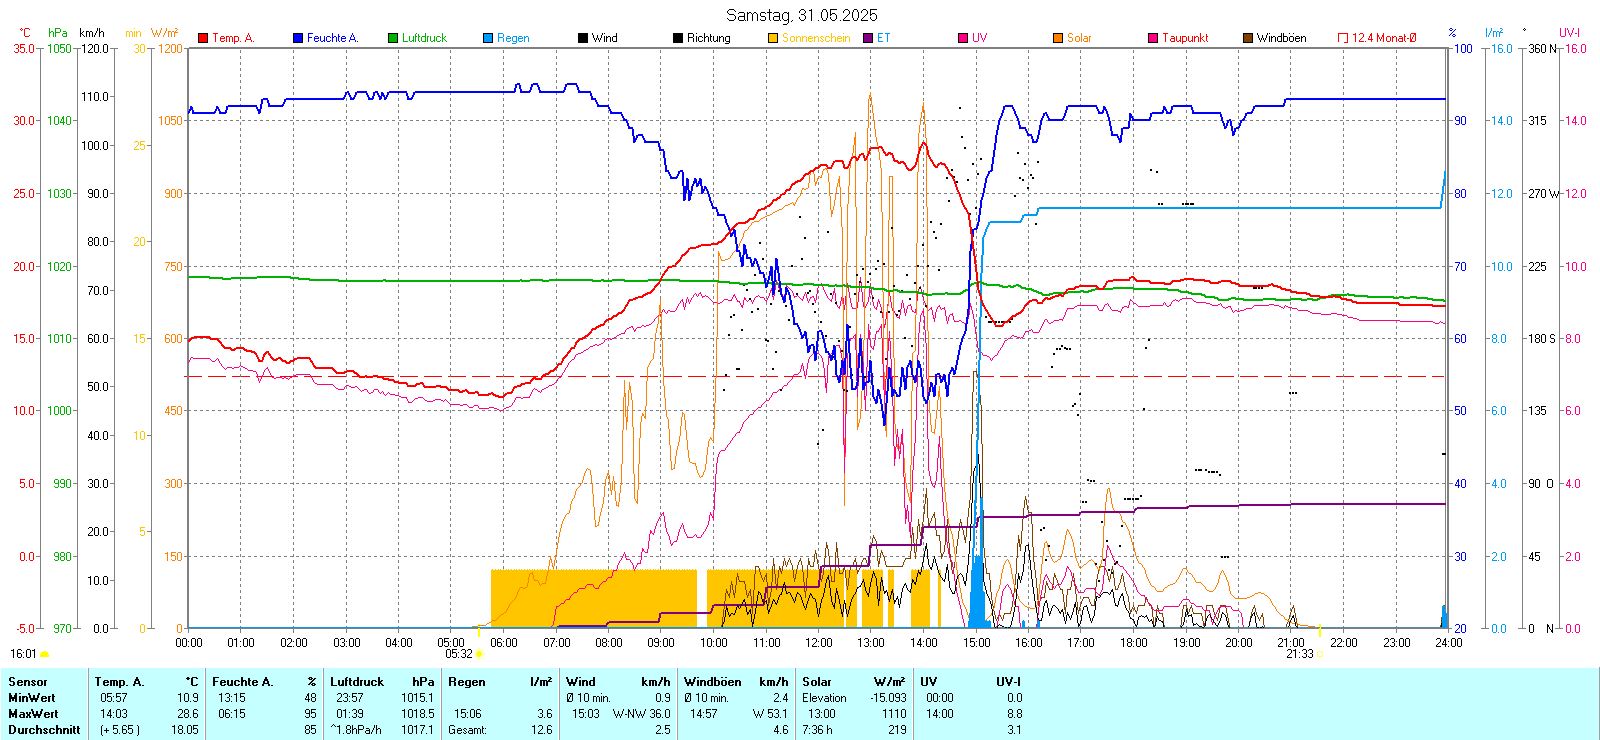
Task: Toggle the hollow 12.4 Monat-Ø legend box
Action: tap(1343, 38)
